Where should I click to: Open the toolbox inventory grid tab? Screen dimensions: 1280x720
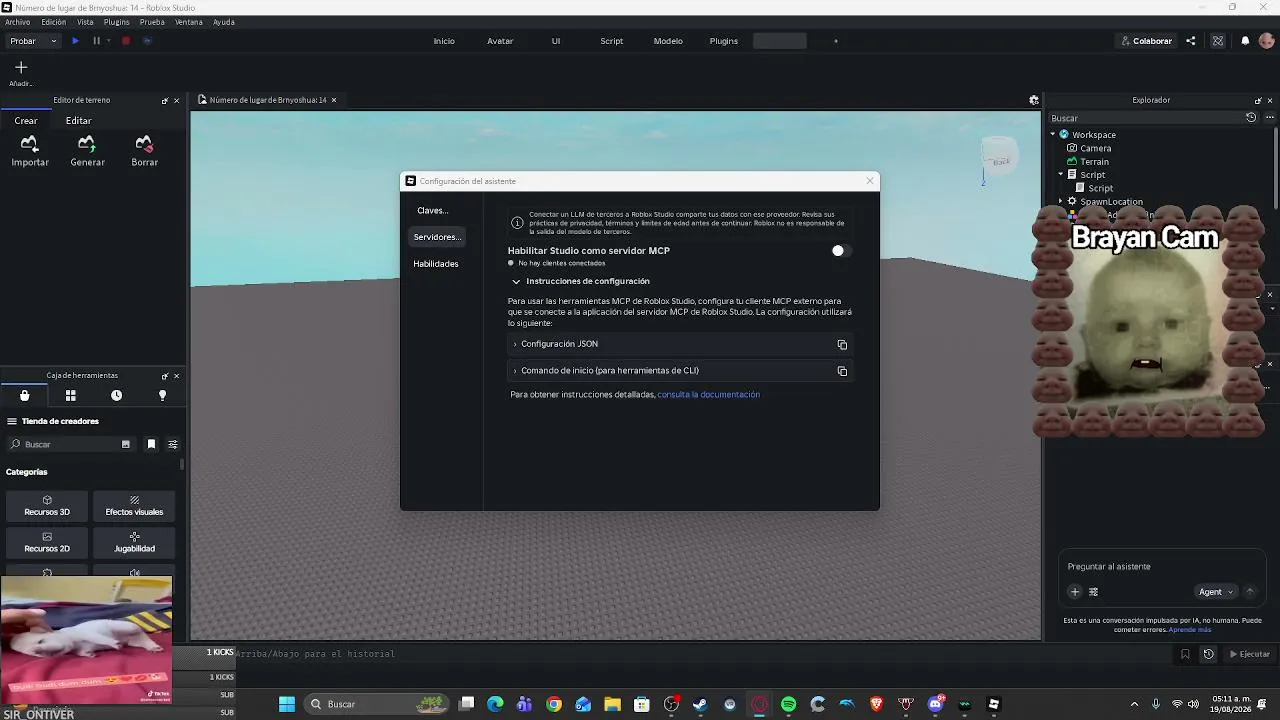pos(70,396)
